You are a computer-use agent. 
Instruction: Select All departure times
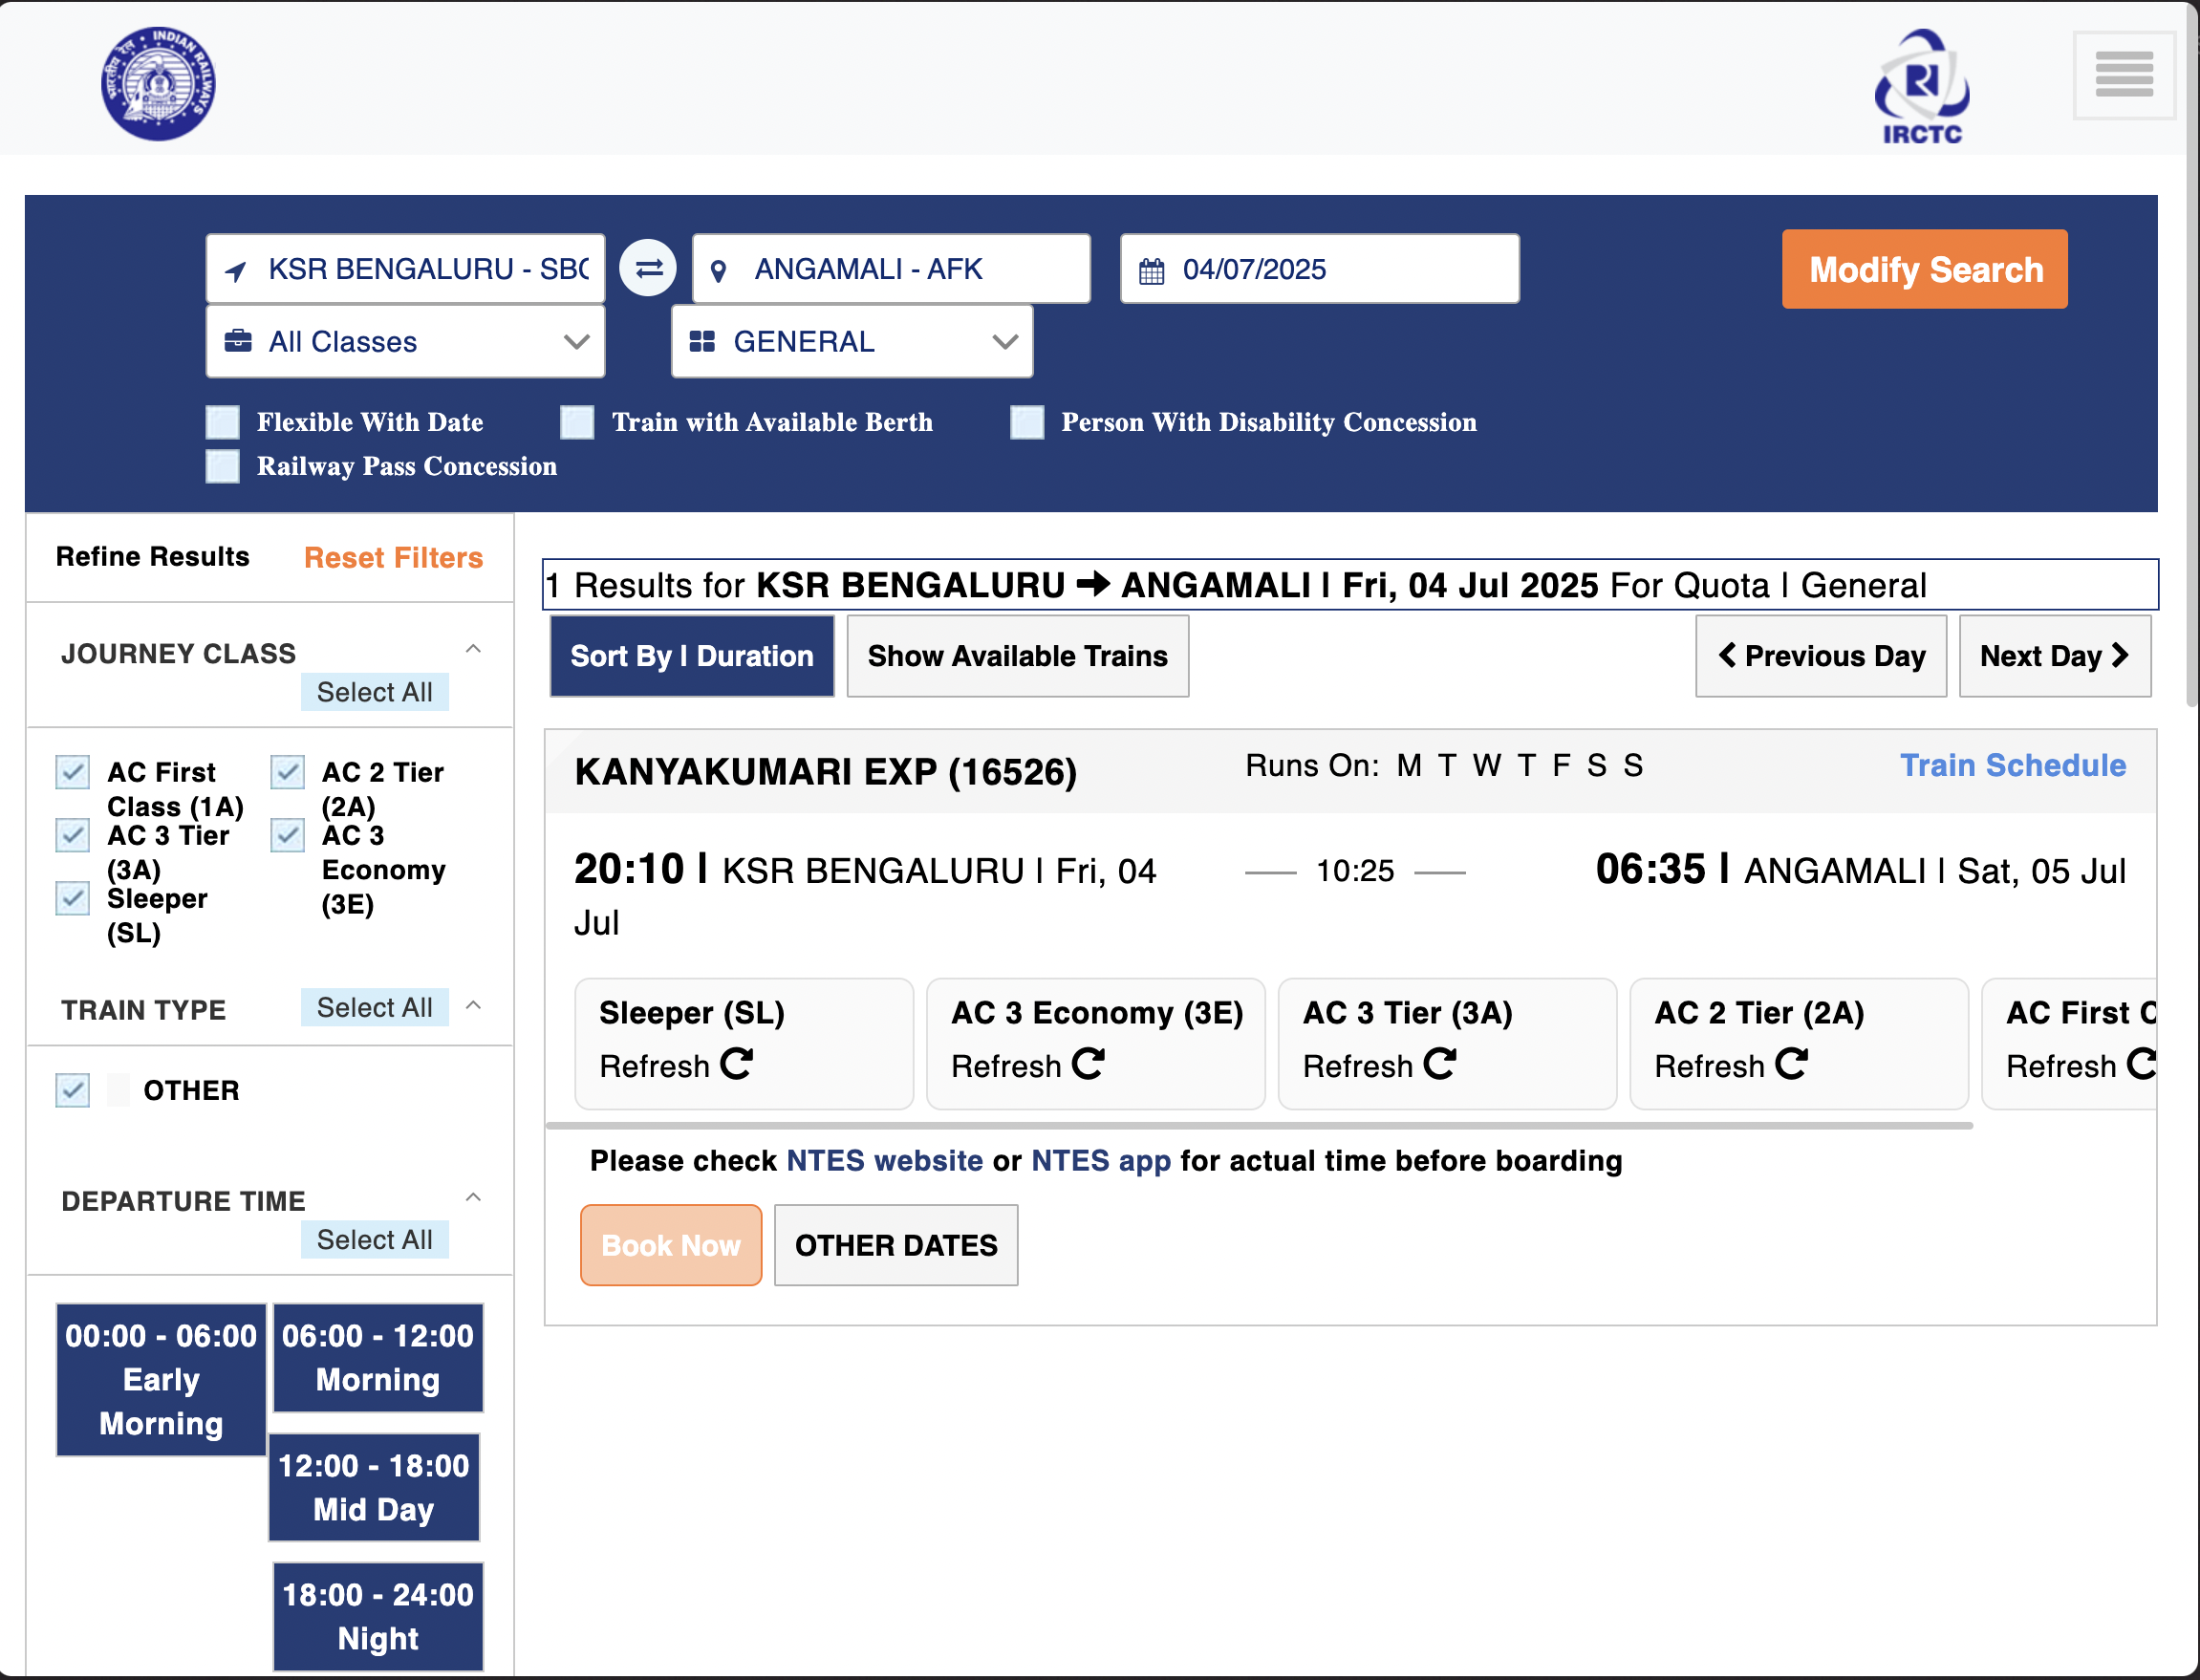375,1239
